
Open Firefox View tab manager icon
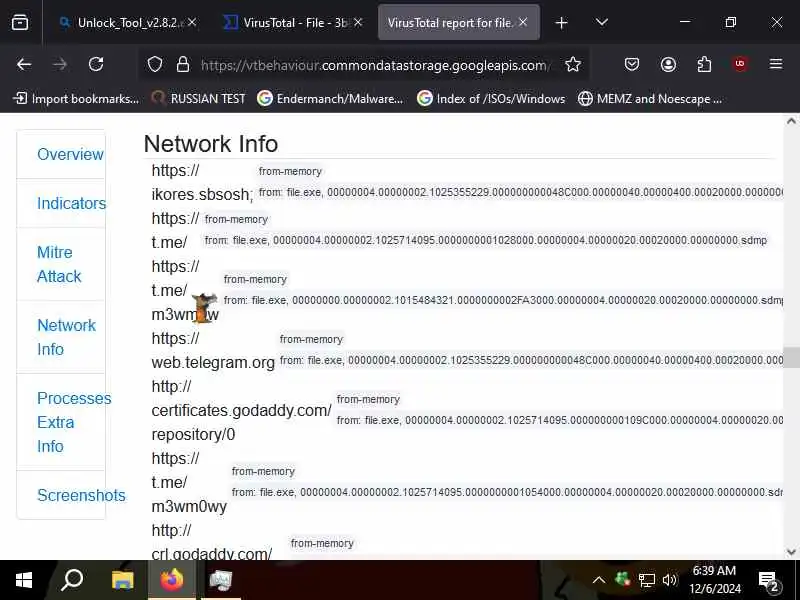click(20, 22)
